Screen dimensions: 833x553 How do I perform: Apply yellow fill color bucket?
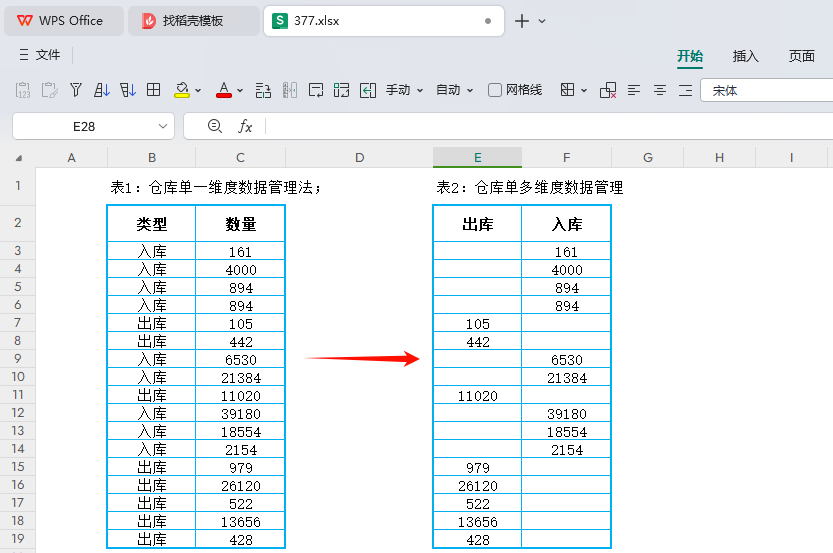pos(182,90)
